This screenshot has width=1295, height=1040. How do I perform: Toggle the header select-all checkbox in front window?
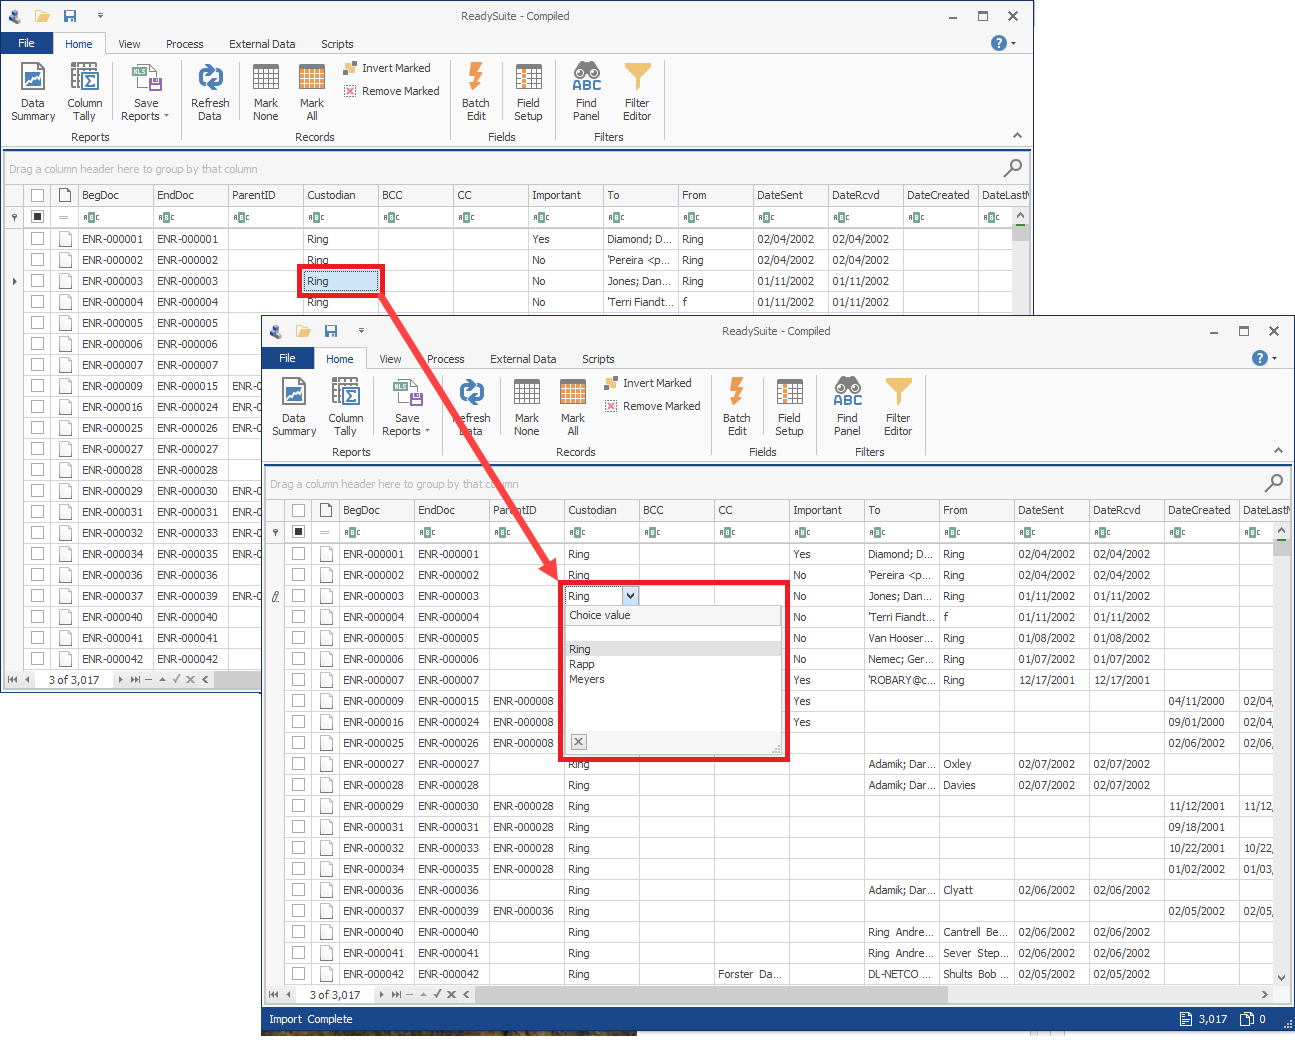coord(298,510)
